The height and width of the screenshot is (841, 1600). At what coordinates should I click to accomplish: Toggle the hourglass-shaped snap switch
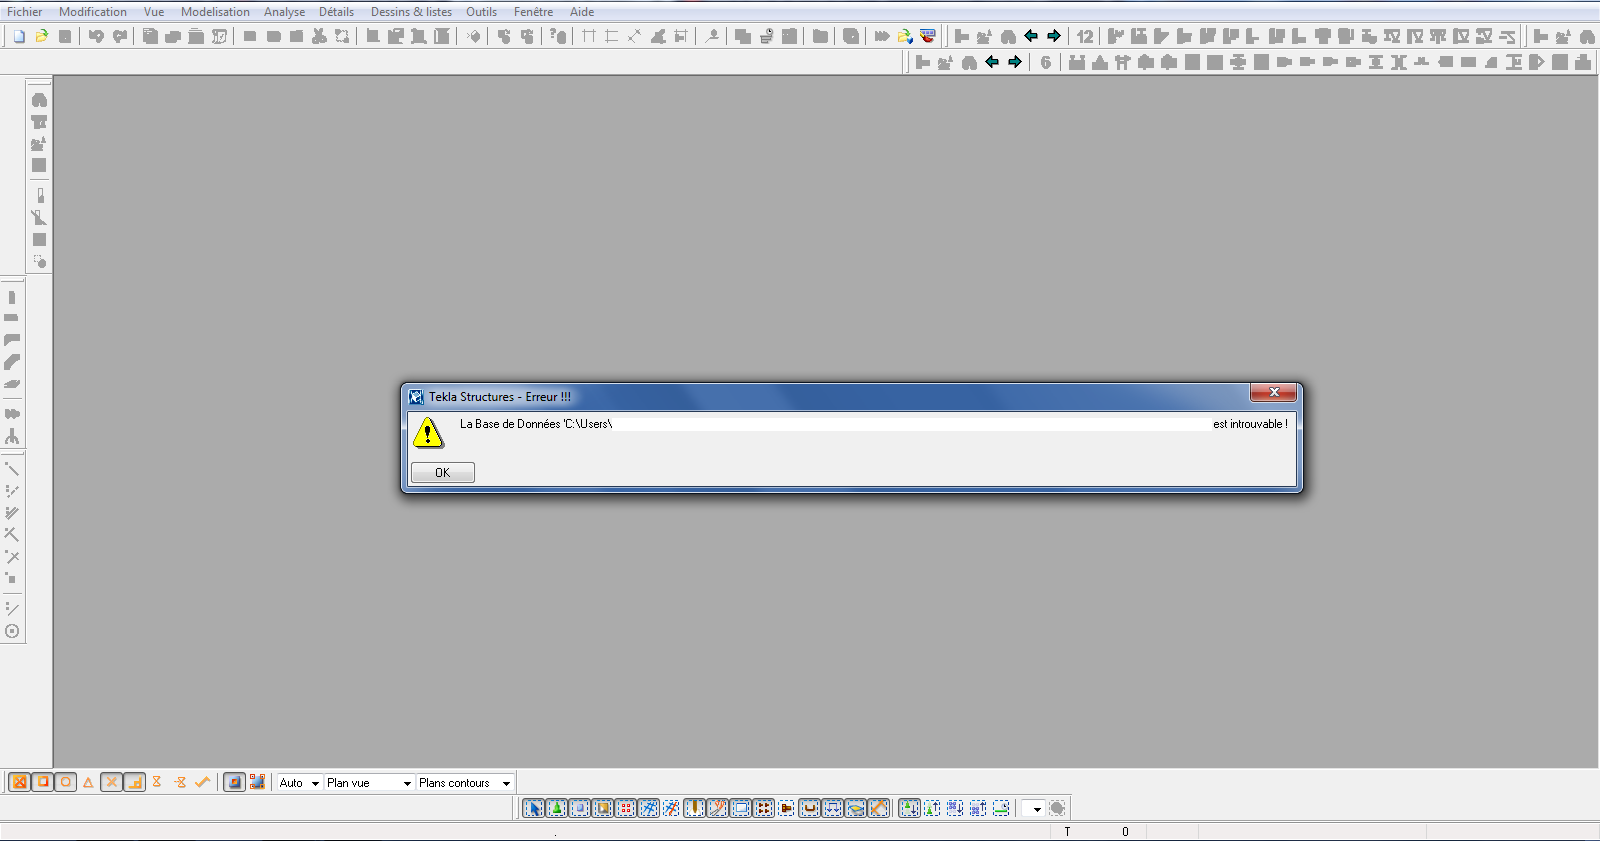(157, 782)
